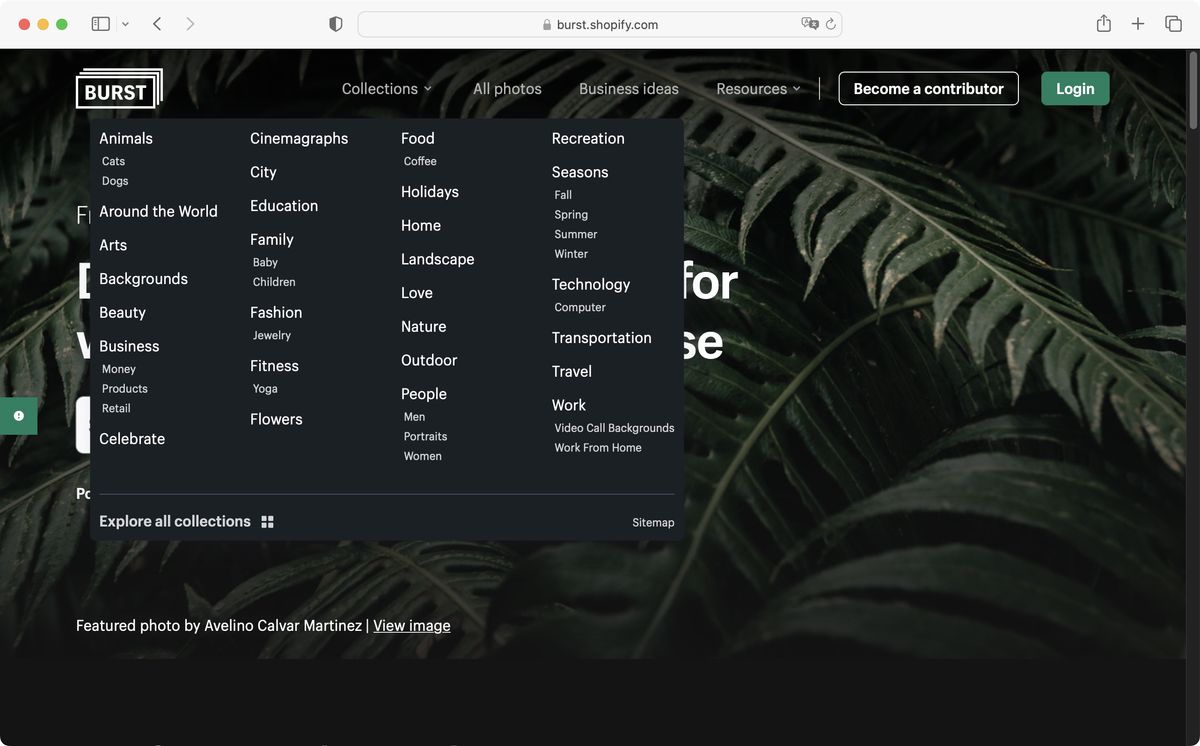This screenshot has height=746, width=1200.
Task: Click the green help badge on the left edge
Action: click(x=18, y=415)
